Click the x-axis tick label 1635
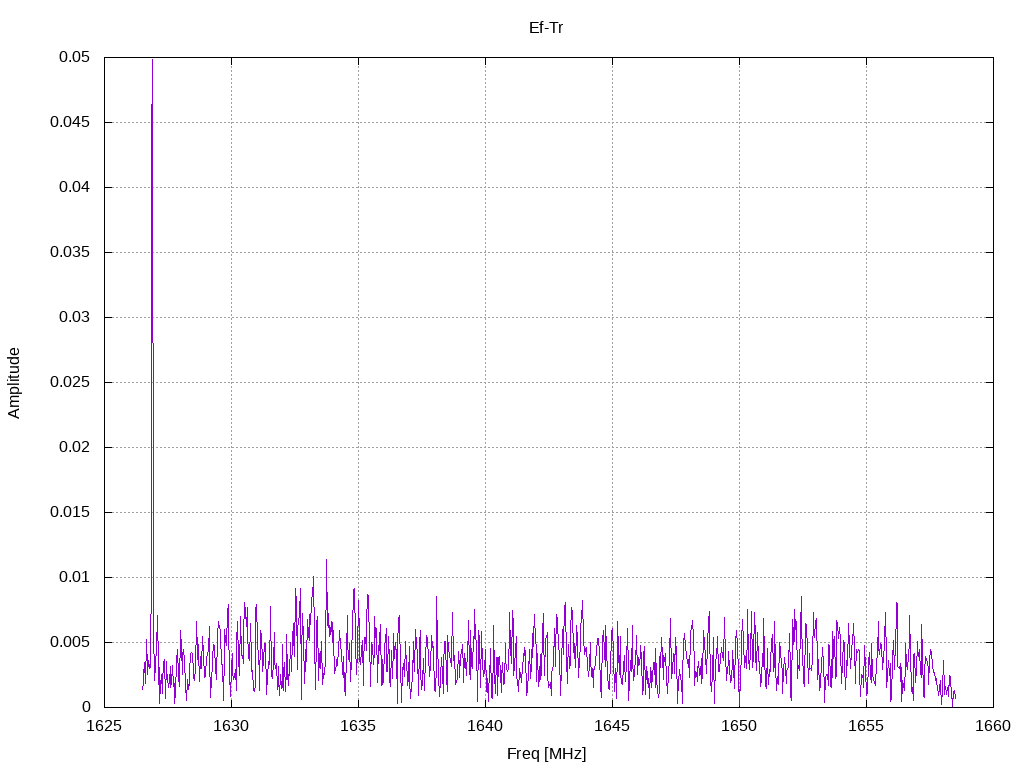Image resolution: width=1024 pixels, height=768 pixels. pyautogui.click(x=359, y=726)
